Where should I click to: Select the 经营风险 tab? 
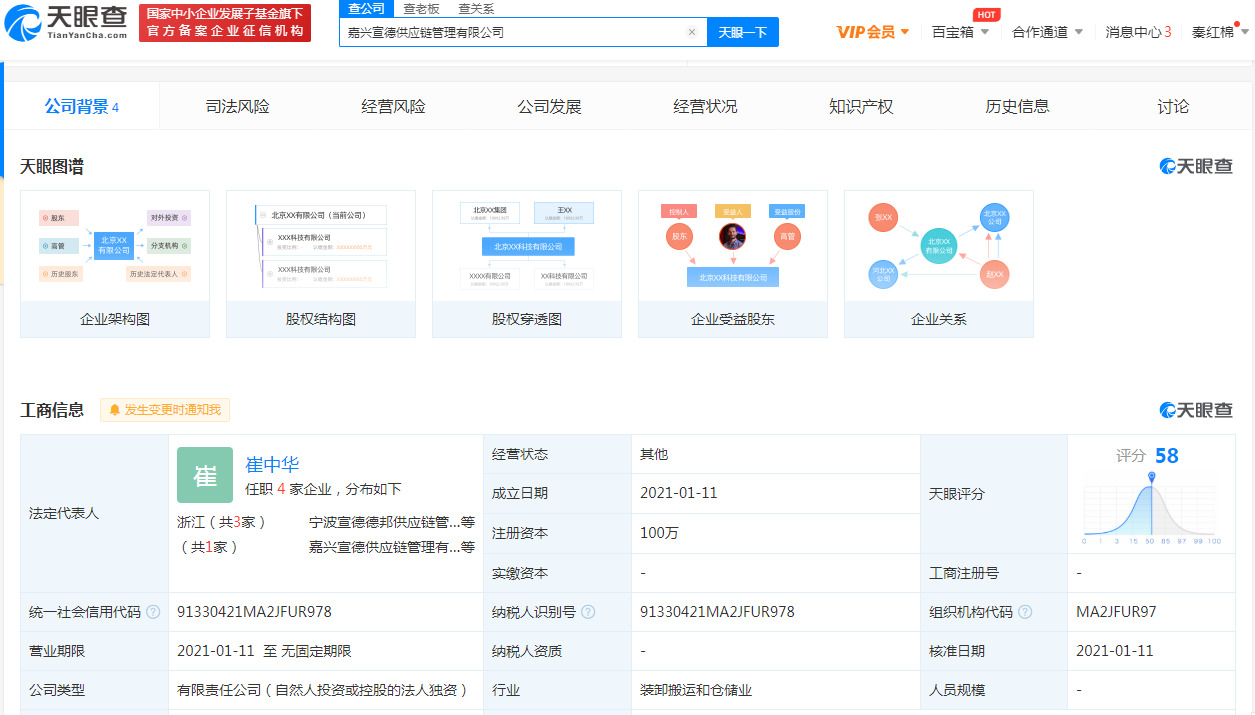click(393, 106)
